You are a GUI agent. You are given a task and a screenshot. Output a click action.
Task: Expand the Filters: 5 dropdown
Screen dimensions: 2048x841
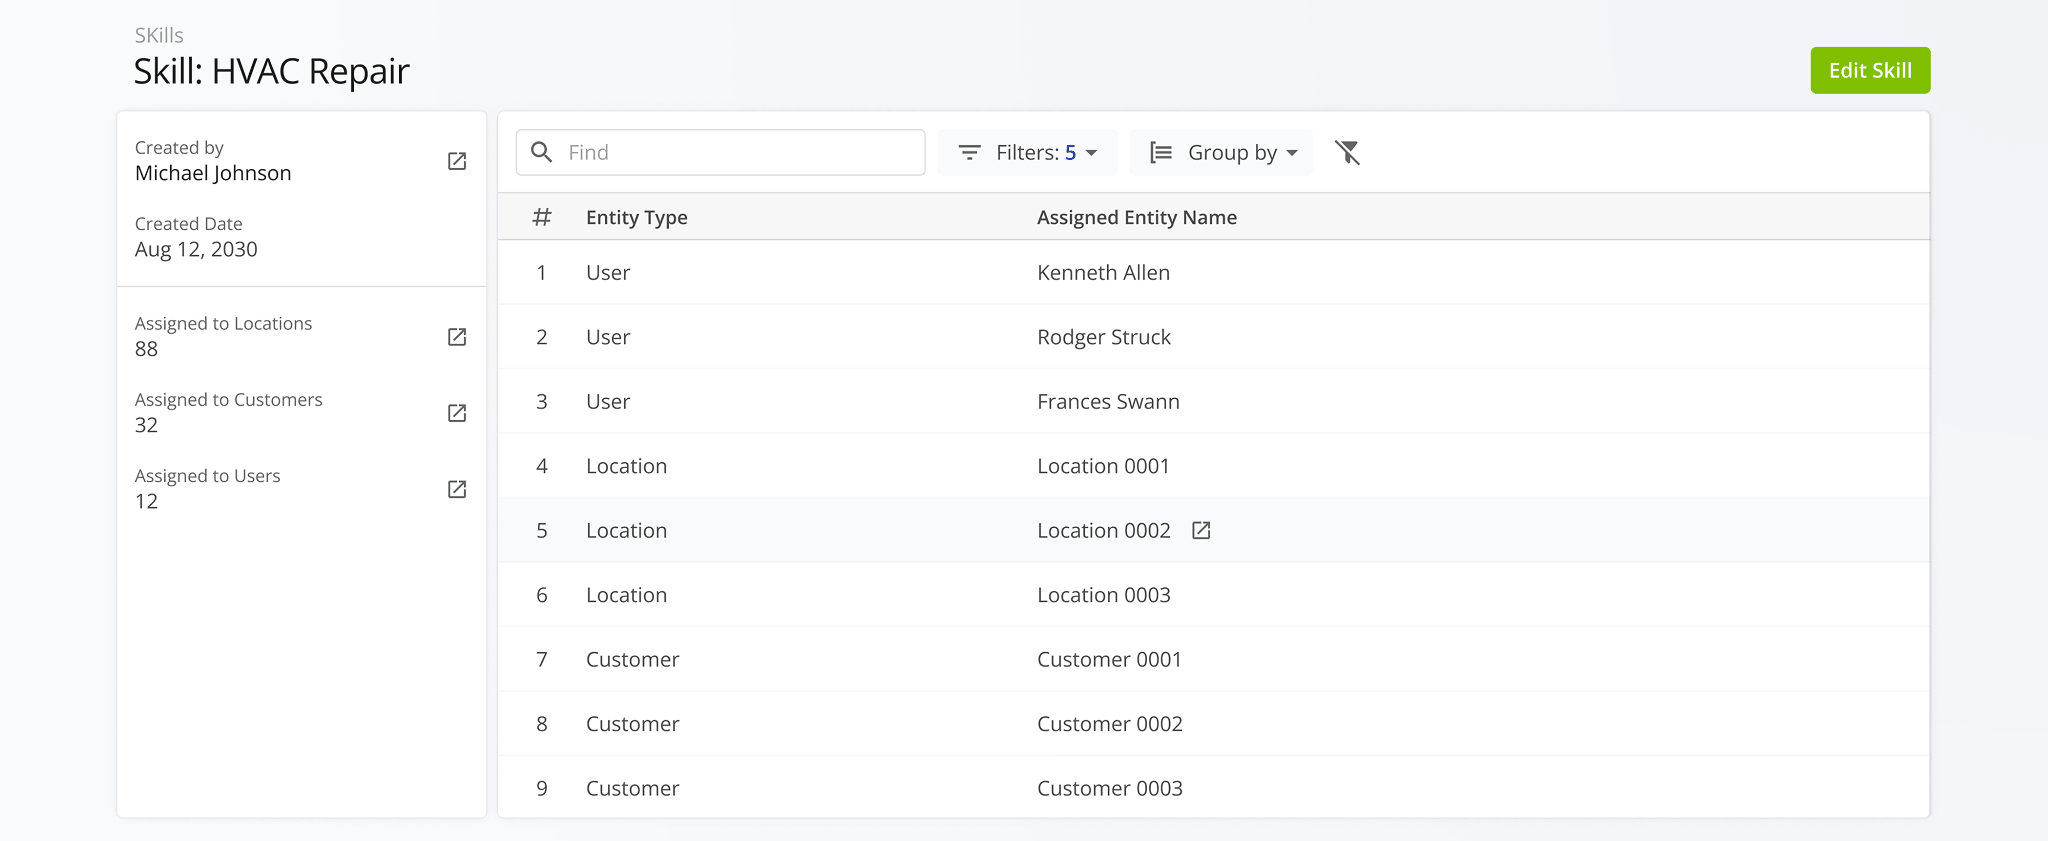point(1027,153)
